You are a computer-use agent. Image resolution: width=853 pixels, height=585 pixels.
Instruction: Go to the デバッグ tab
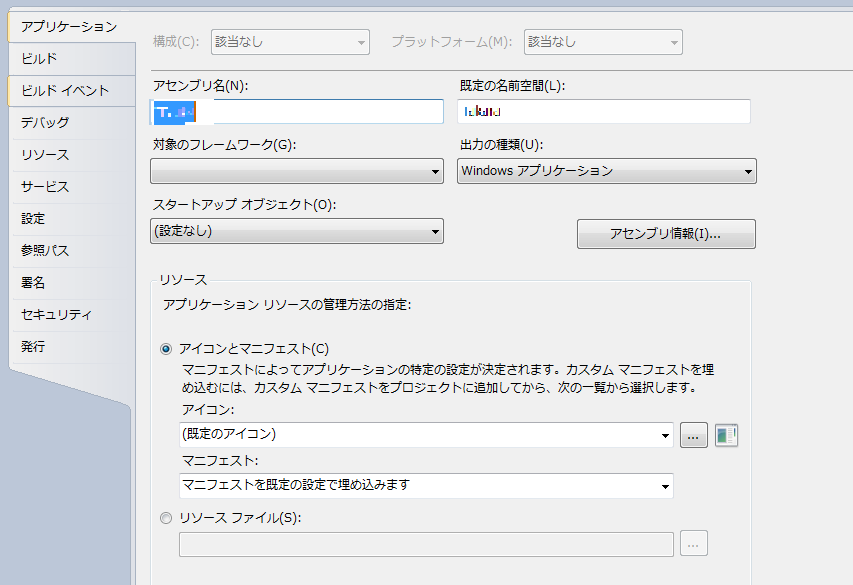click(45, 123)
